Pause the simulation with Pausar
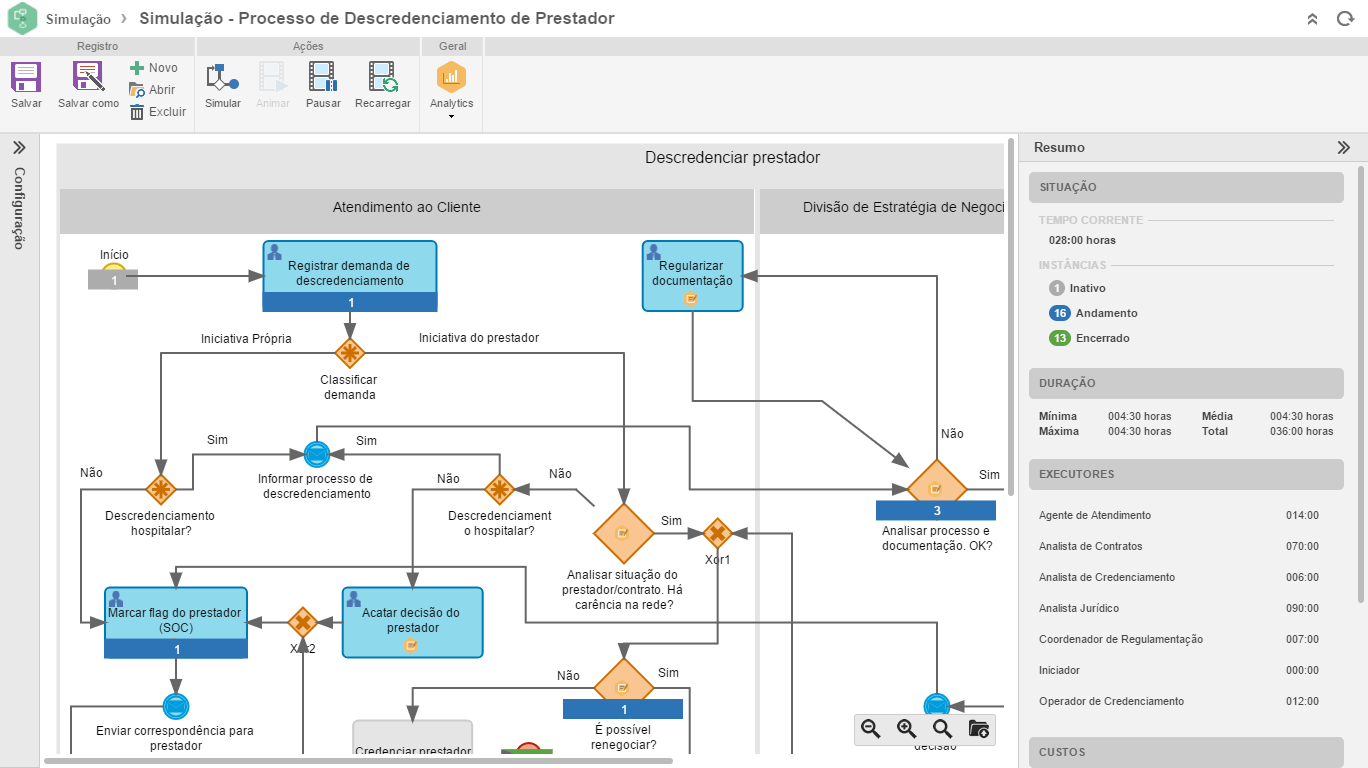 [323, 78]
